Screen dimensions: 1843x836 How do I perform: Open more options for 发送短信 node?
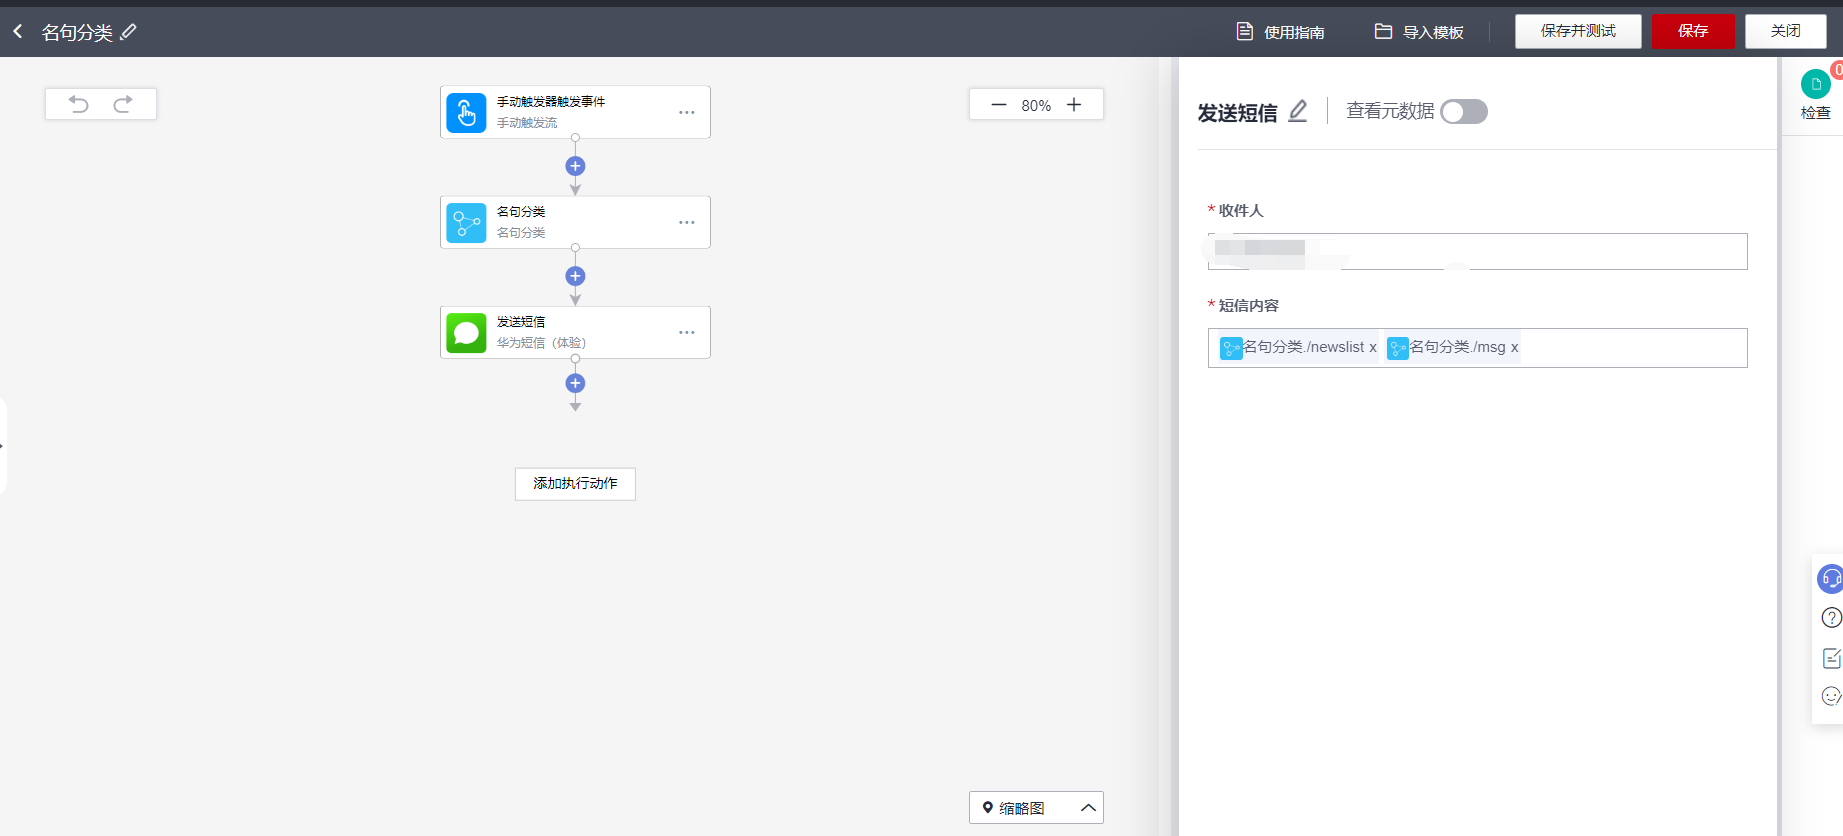[x=687, y=332]
